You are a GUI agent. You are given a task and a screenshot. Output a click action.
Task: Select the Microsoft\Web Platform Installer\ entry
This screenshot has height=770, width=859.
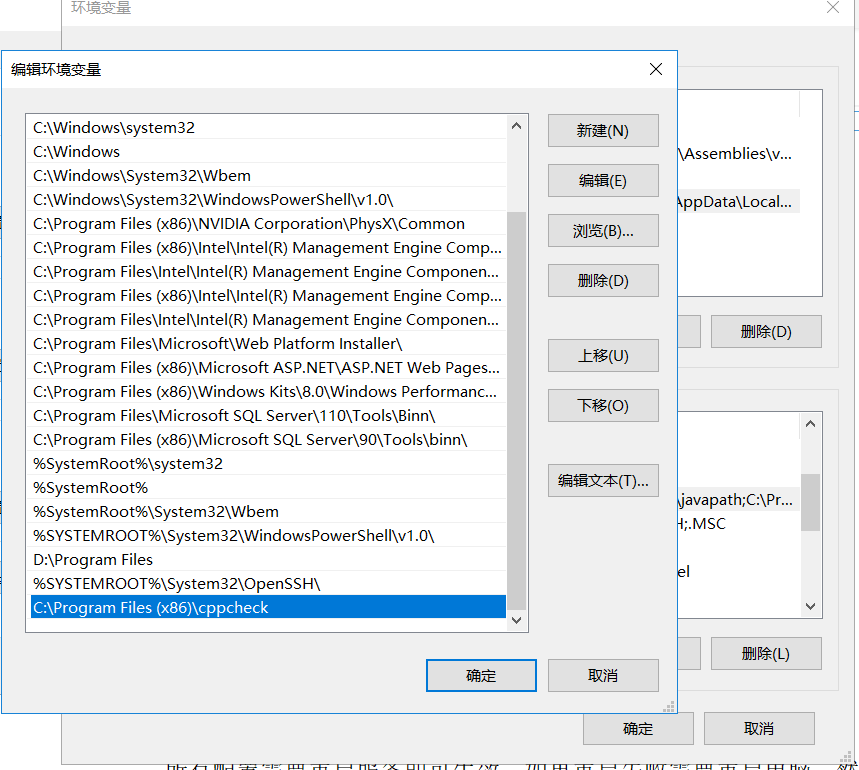pyautogui.click(x=267, y=344)
